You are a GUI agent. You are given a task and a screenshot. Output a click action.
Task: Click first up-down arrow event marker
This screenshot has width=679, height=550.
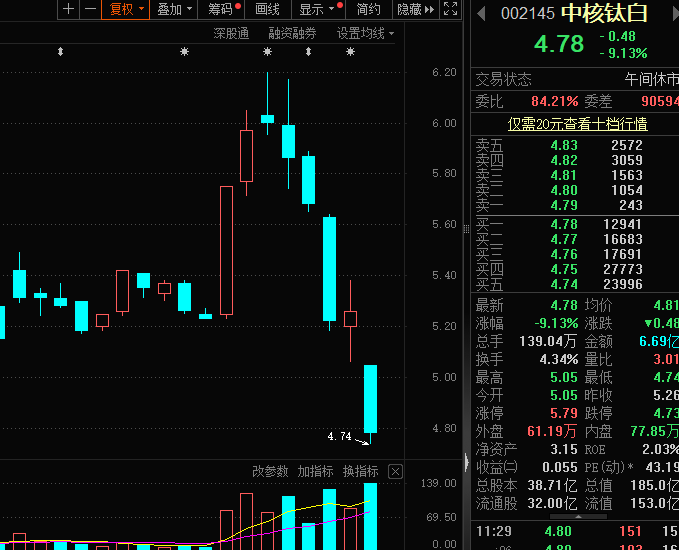click(x=61, y=52)
